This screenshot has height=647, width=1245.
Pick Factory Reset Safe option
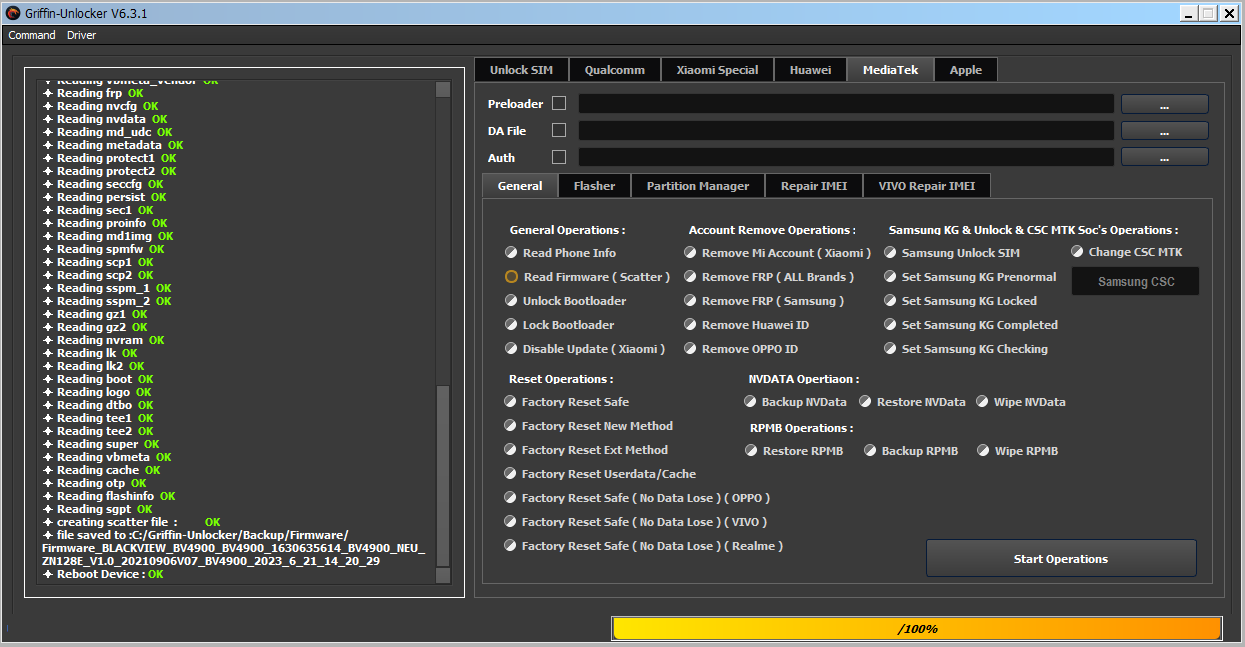tap(511, 402)
